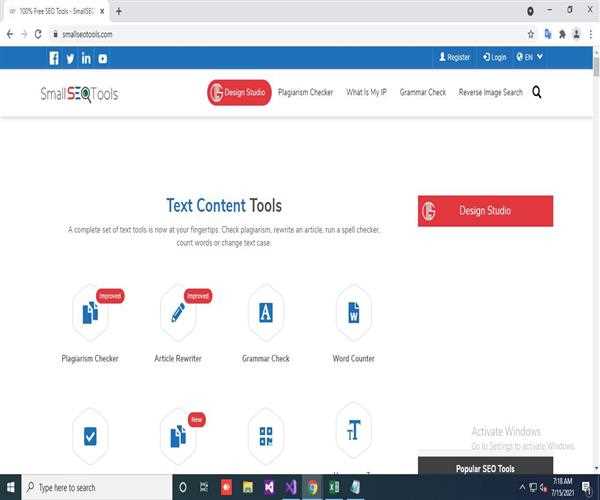Open the Article Rewriter pencil icon
The width and height of the screenshot is (600, 500).
(x=178, y=313)
